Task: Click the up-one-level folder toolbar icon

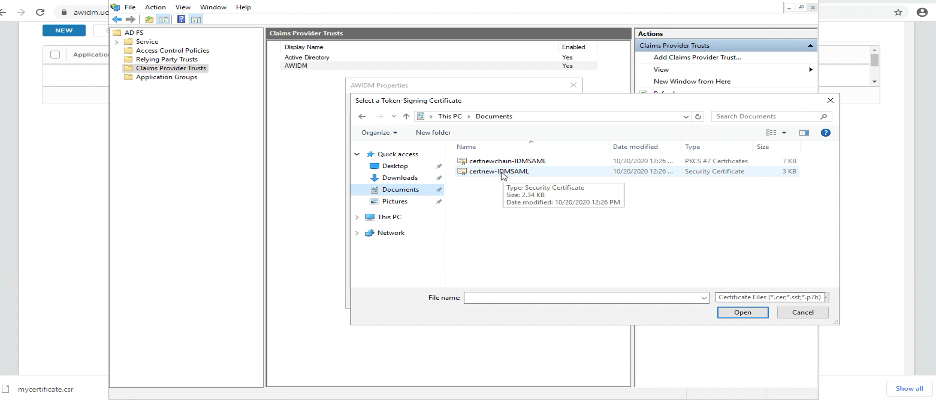Action: (149, 19)
